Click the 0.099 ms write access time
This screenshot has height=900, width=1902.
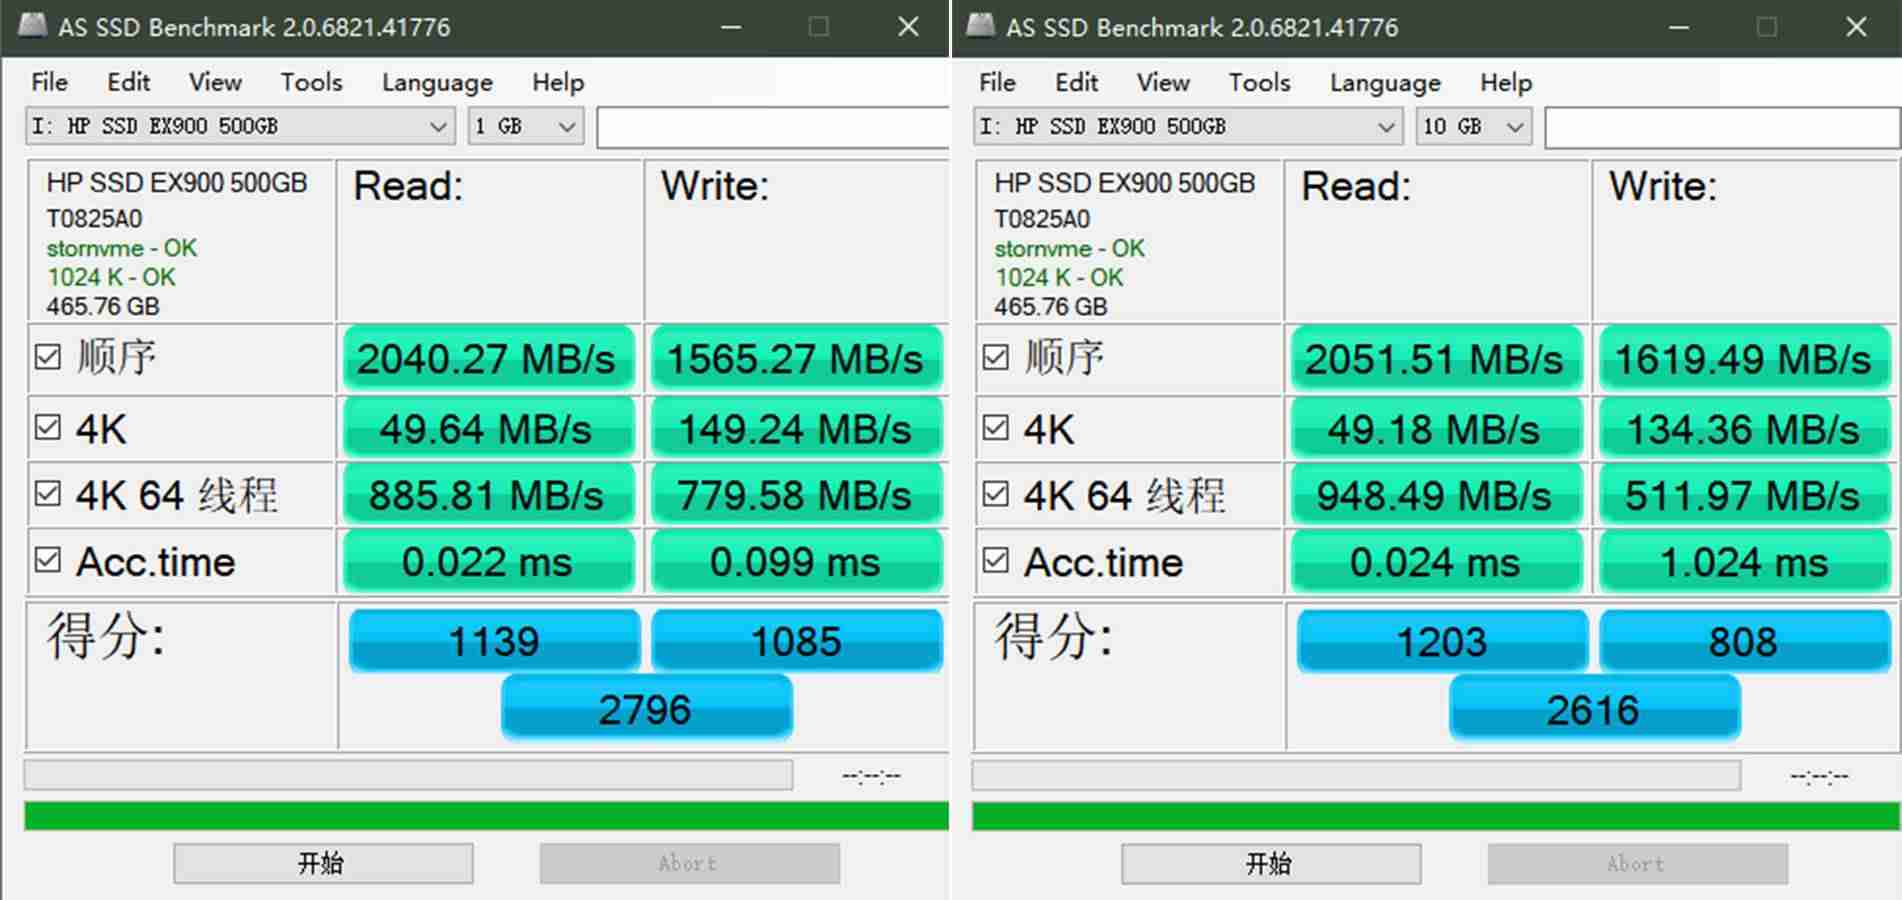coord(796,561)
